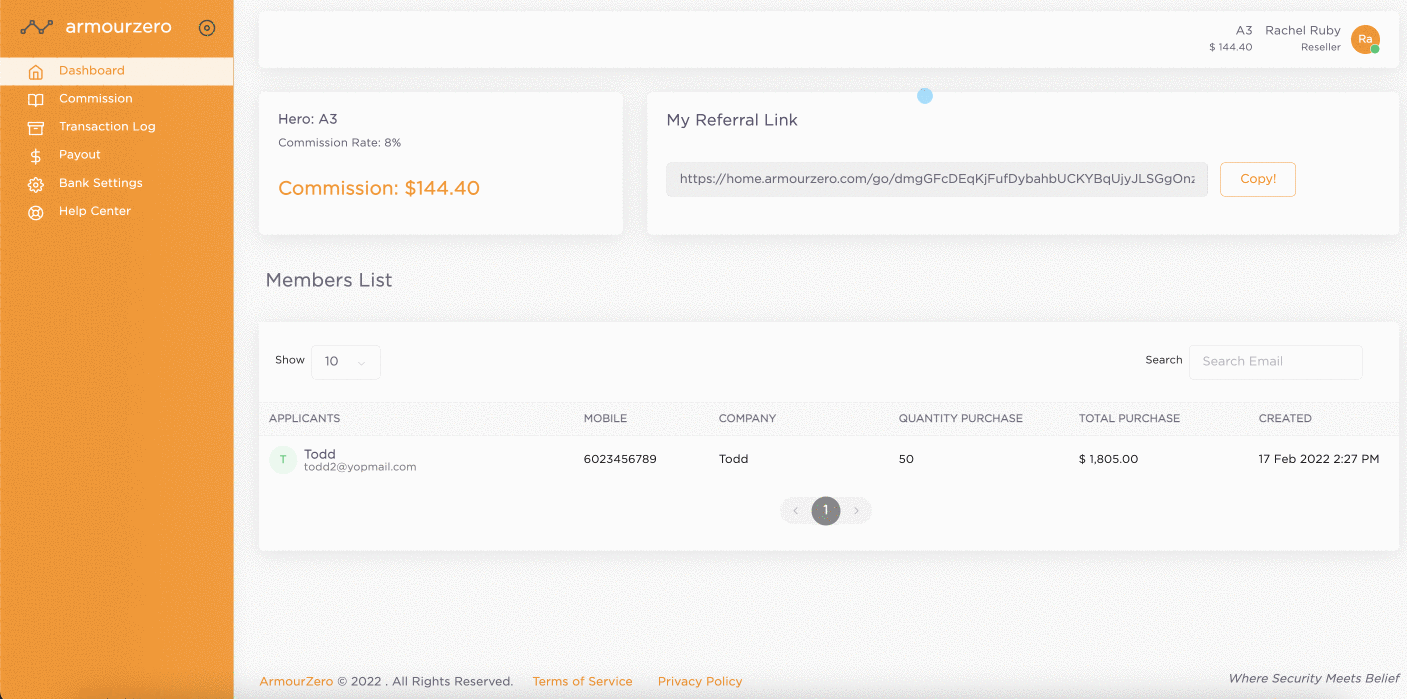Image resolution: width=1407 pixels, height=699 pixels.
Task: Click the Payout dollar icon
Action: point(36,156)
